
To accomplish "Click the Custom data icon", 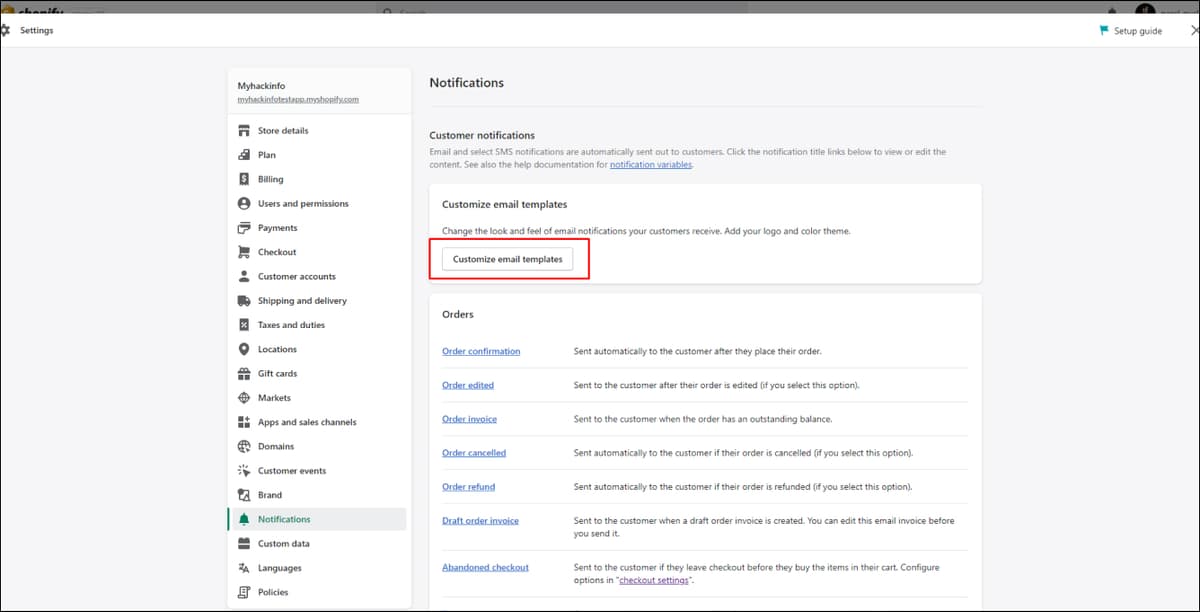I will click(x=243, y=544).
